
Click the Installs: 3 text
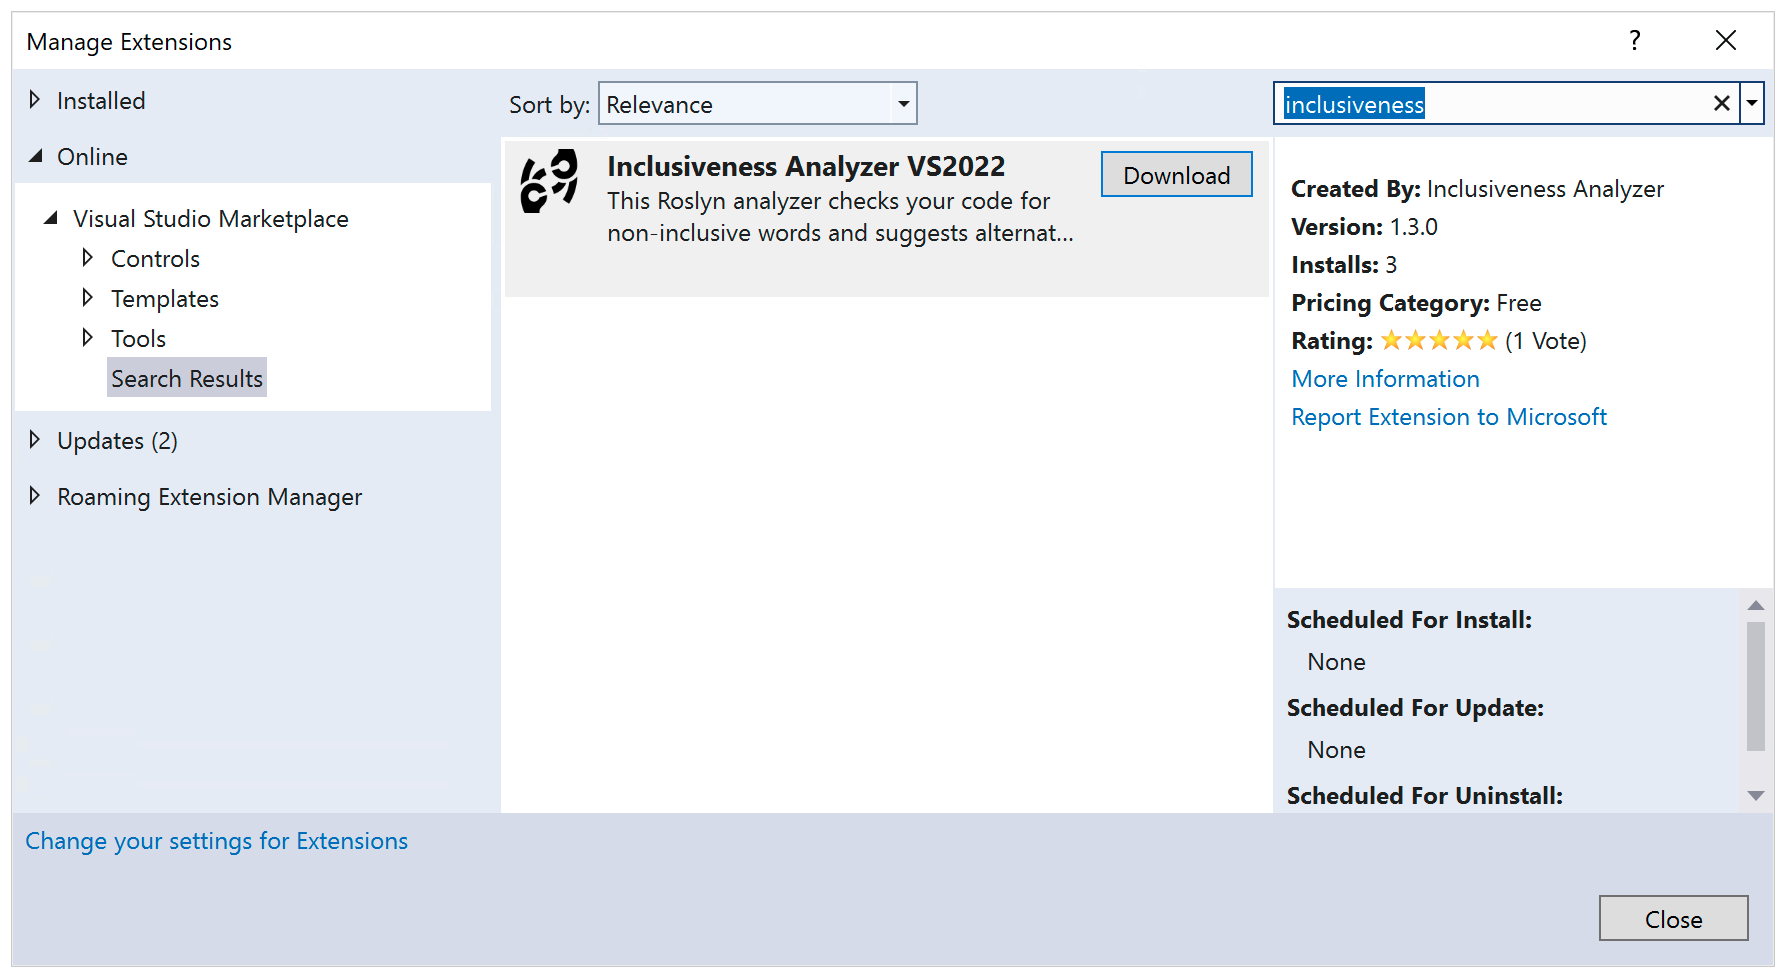1344,265
